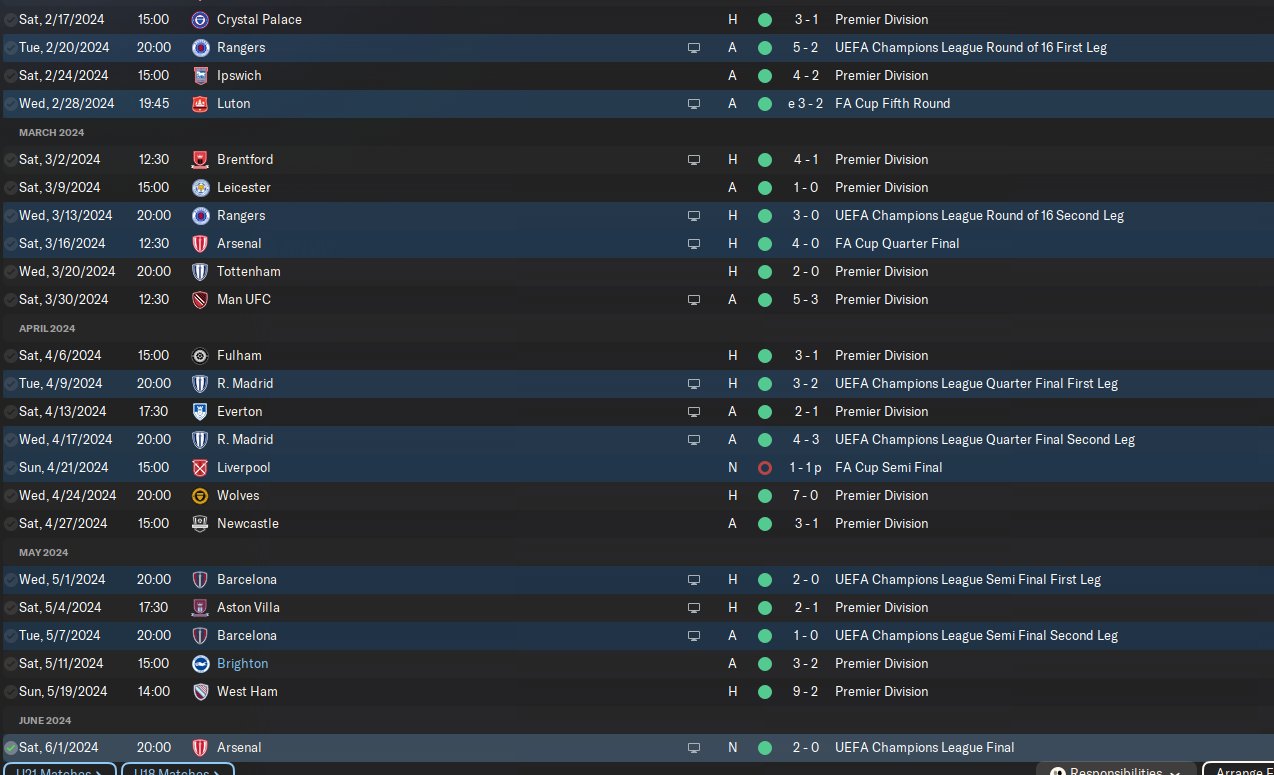Open the 7 - 0 Wolves match score
This screenshot has height=775, width=1274.
tap(807, 495)
